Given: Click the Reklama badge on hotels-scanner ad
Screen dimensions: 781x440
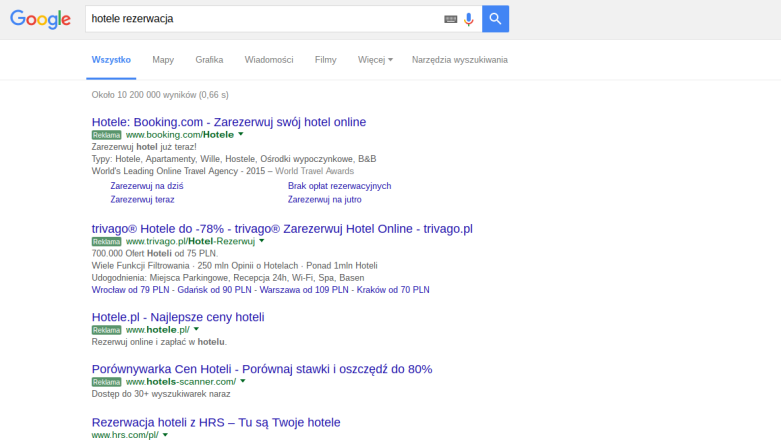Looking at the screenshot, I should [x=107, y=382].
